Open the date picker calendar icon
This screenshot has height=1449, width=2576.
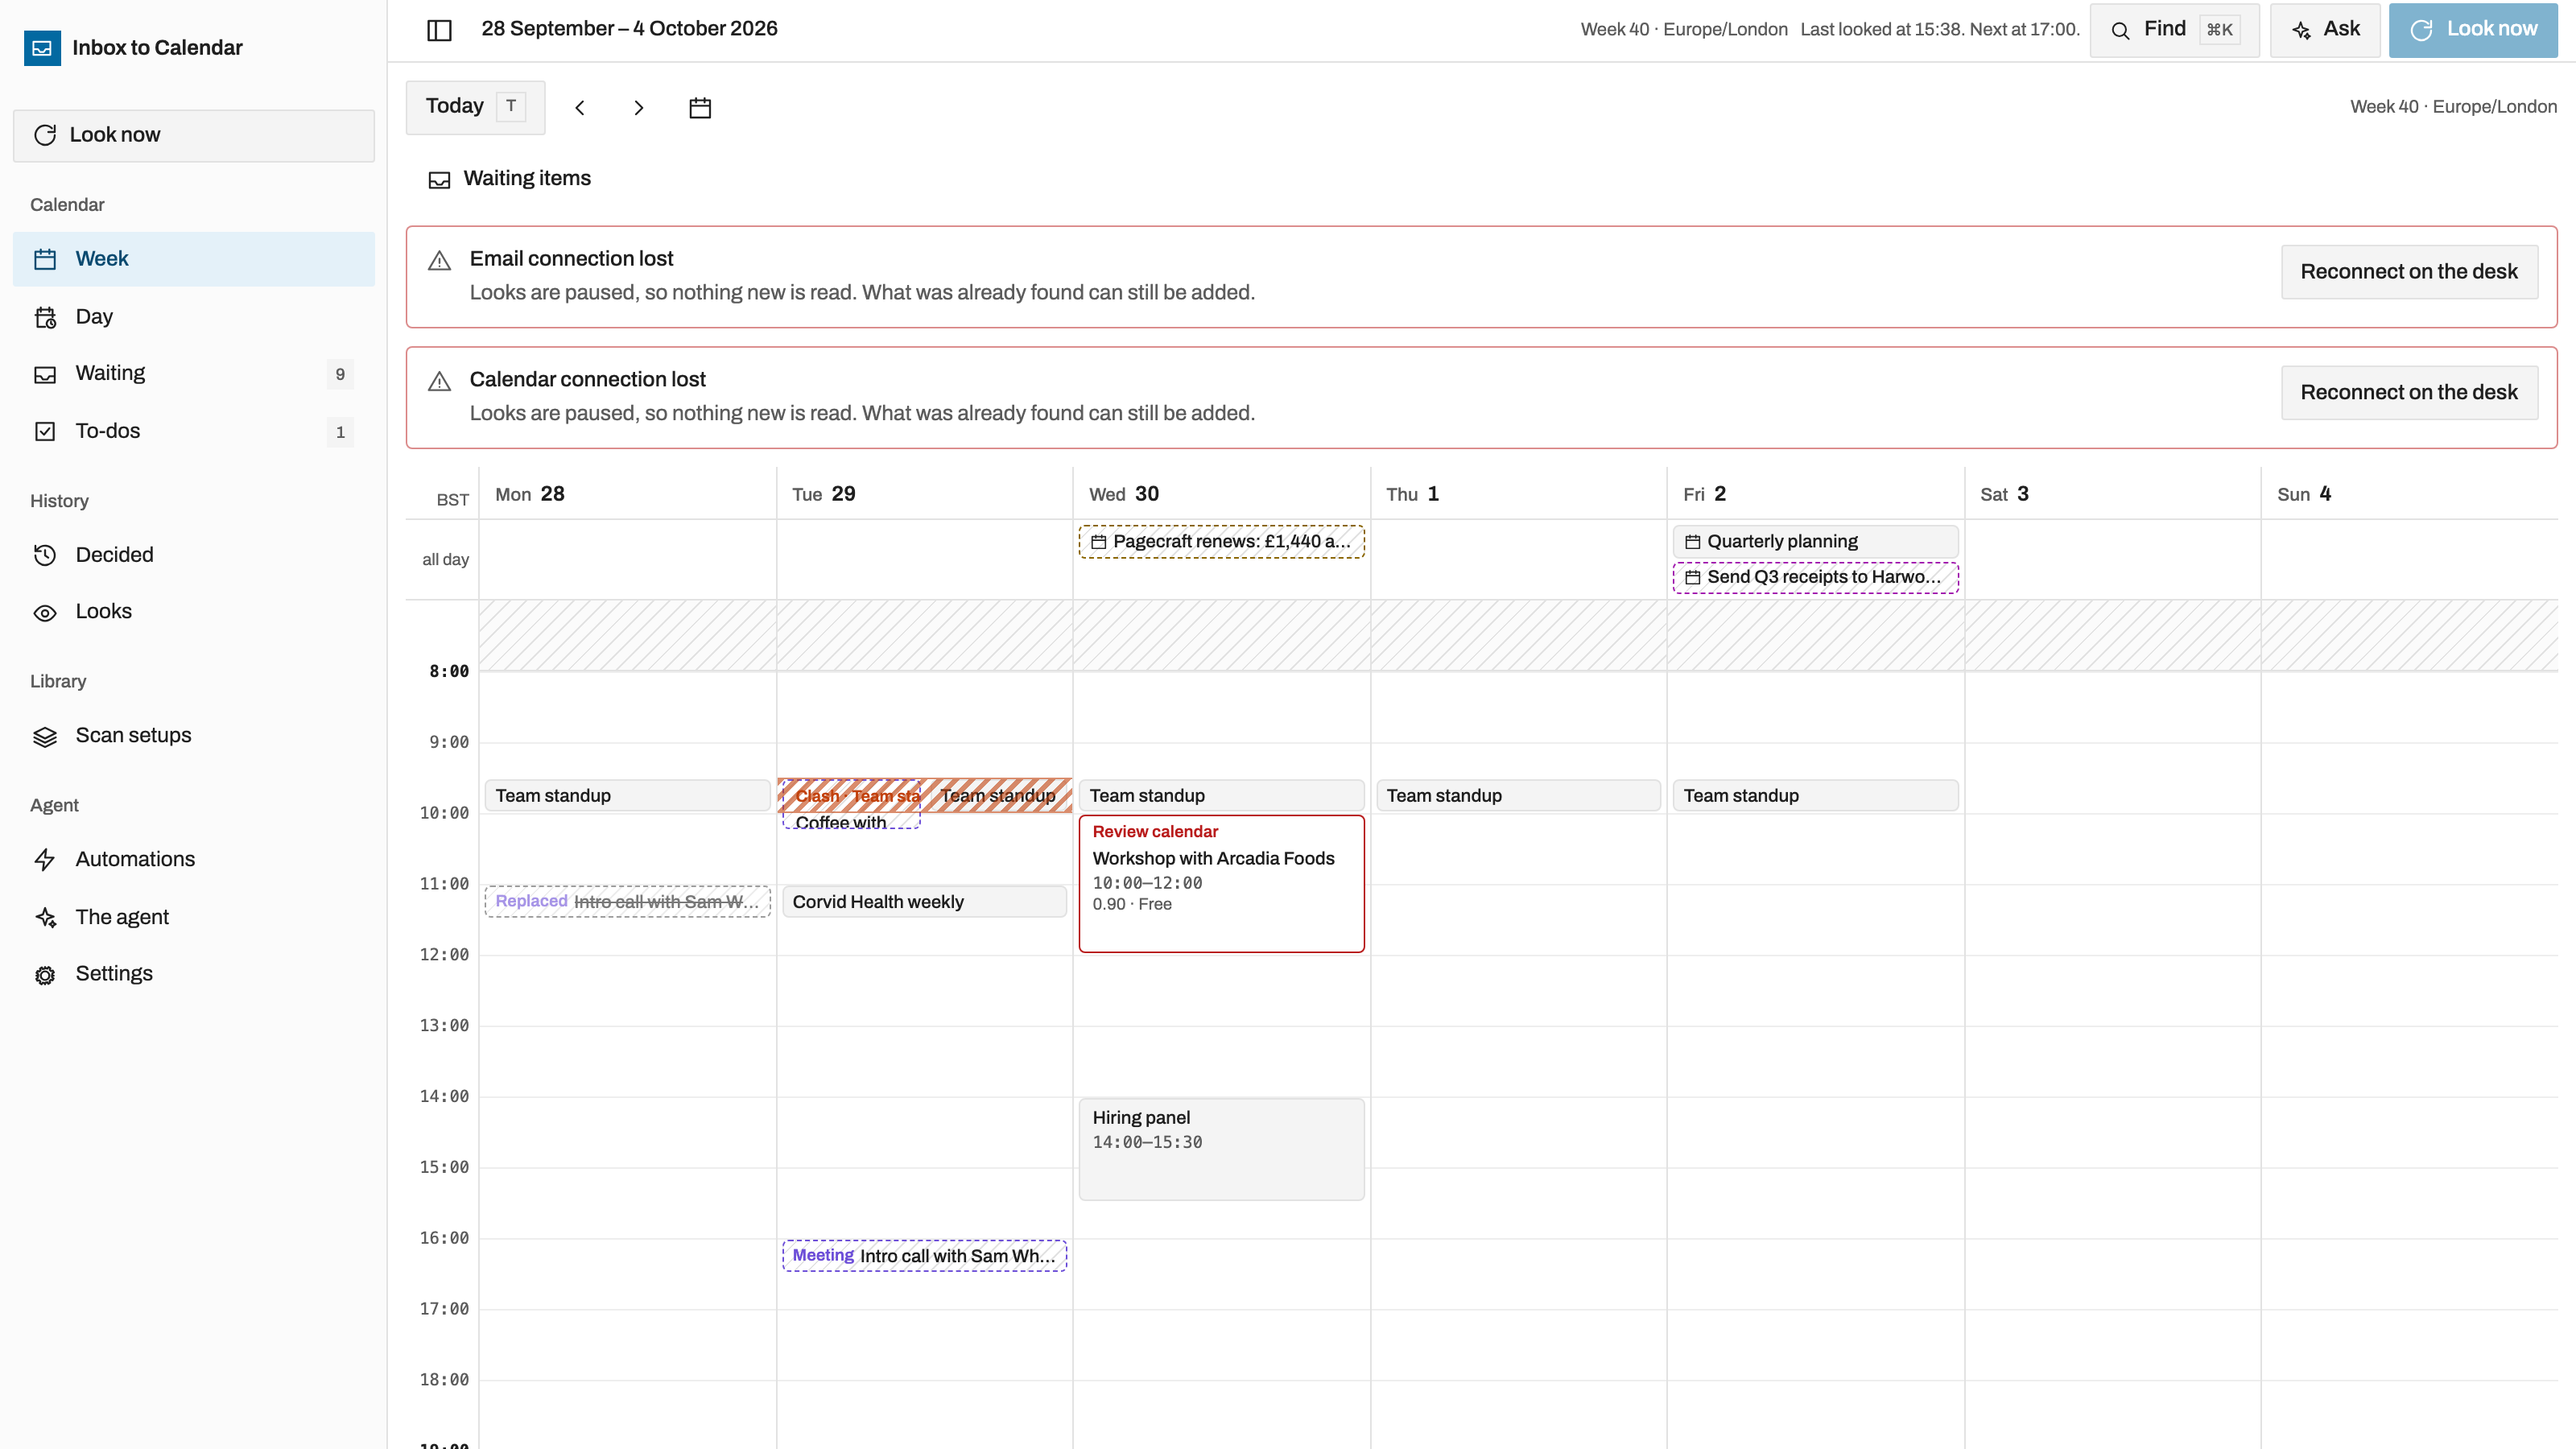tap(700, 108)
